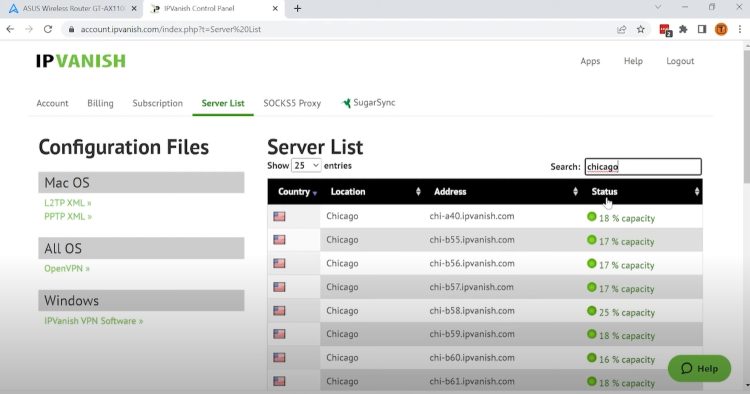Sort by the Location column
750x394 pixels.
point(372,192)
